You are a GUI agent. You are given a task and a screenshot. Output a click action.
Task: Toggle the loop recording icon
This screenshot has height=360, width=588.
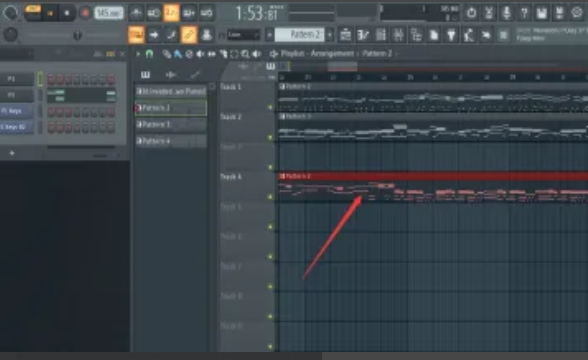206,14
